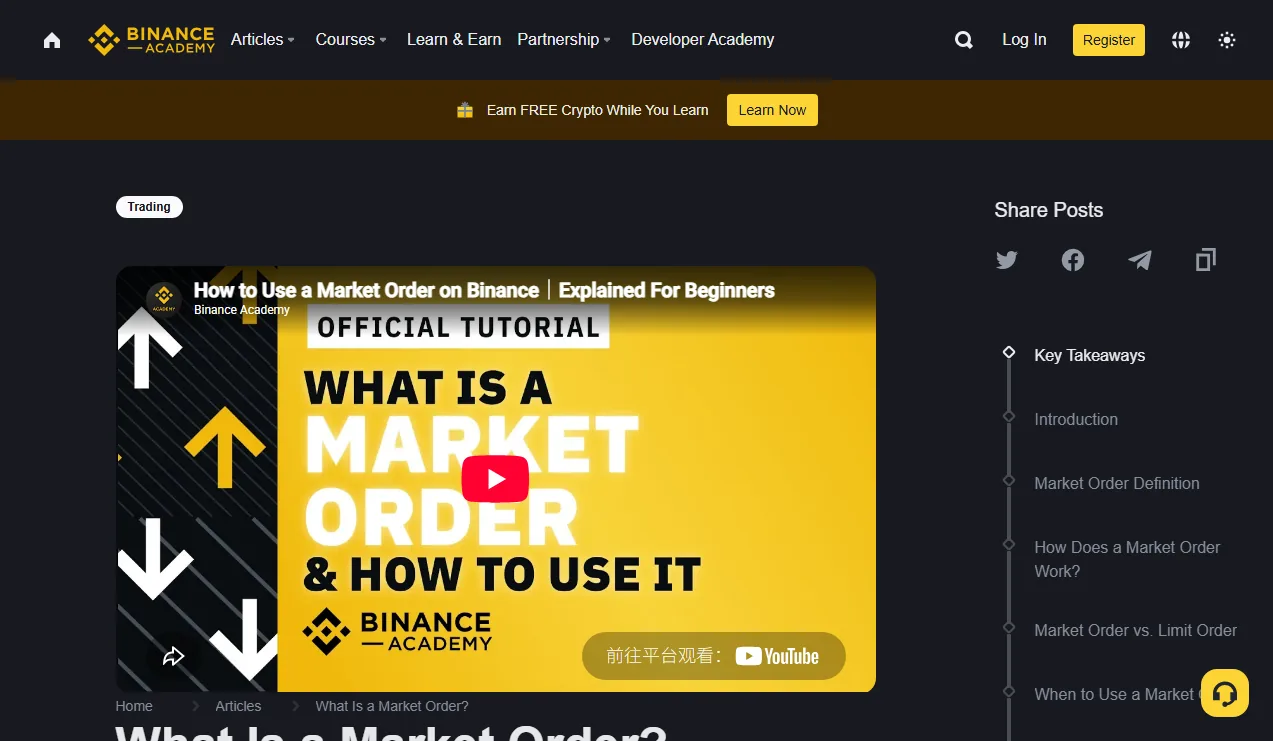
Task: Click Key Takeaways timeline diamond marker
Action: coord(1009,352)
